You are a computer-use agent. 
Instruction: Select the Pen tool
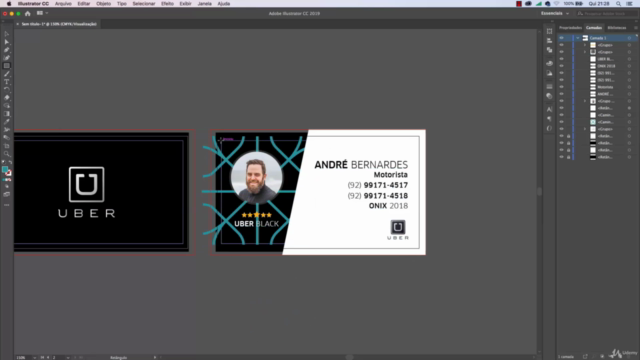tap(7, 50)
